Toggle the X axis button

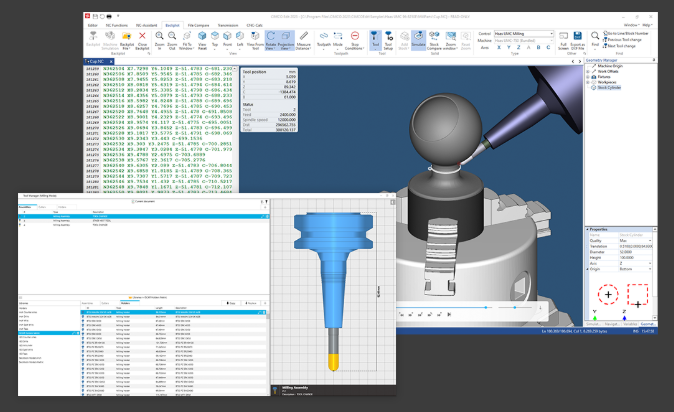click(x=499, y=47)
